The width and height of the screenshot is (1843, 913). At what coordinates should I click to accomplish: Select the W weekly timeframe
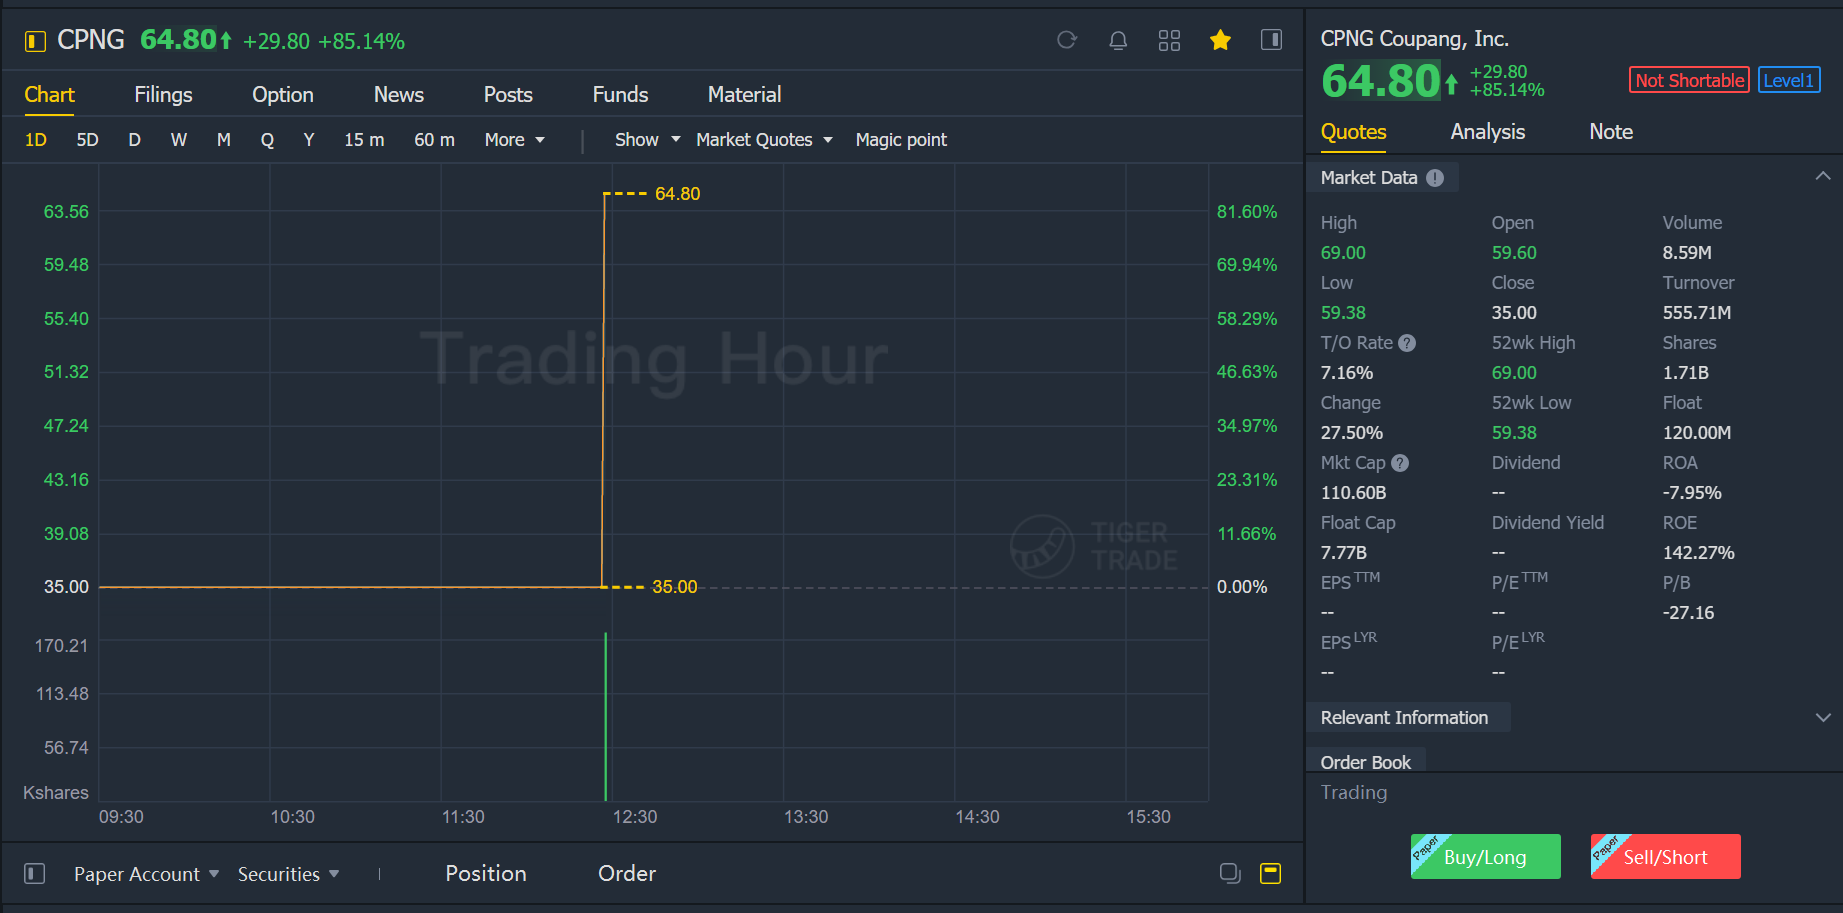(179, 140)
